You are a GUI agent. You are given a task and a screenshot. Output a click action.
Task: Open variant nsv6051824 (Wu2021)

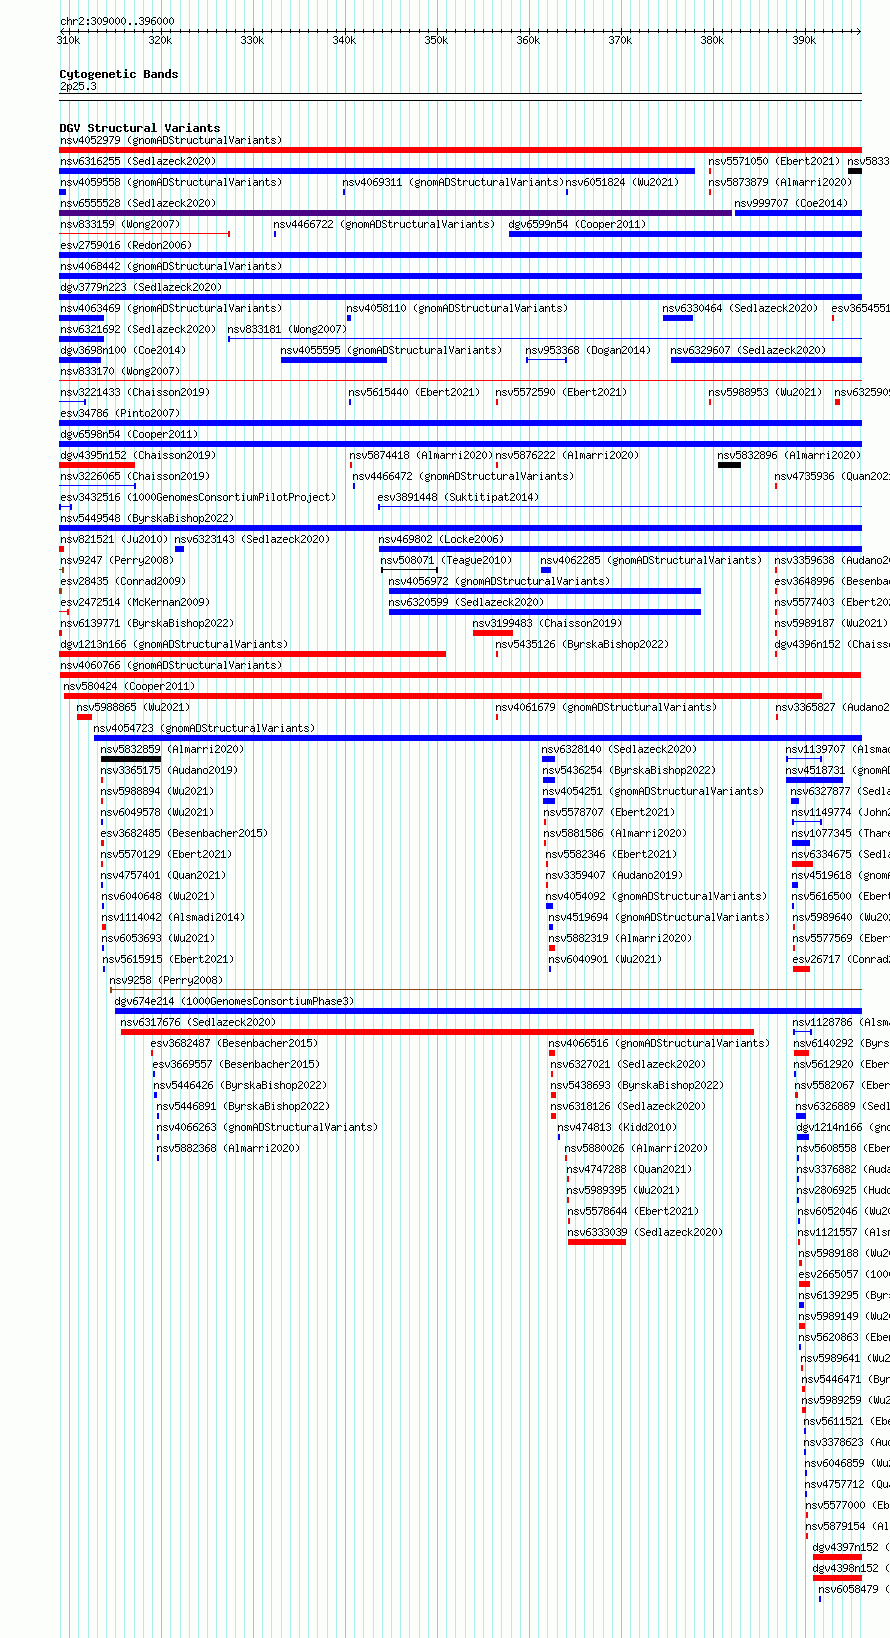tap(622, 182)
